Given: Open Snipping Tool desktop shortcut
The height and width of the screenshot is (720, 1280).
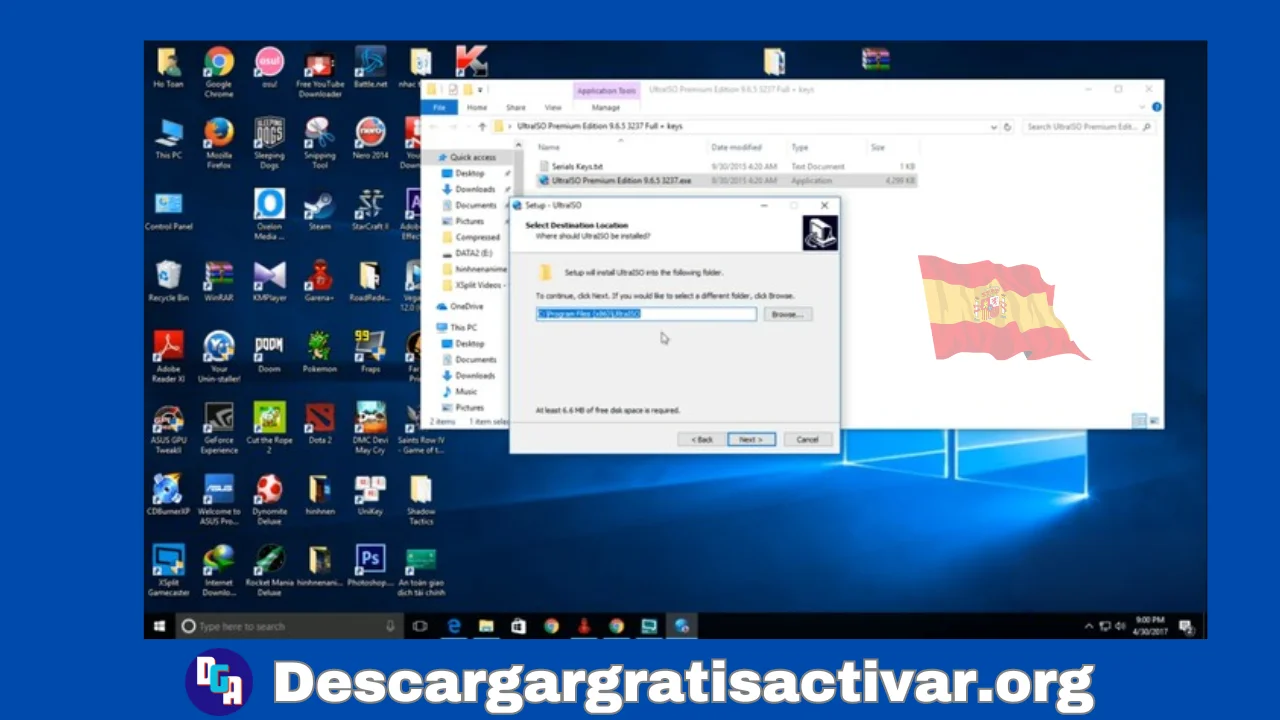Looking at the screenshot, I should tap(320, 143).
